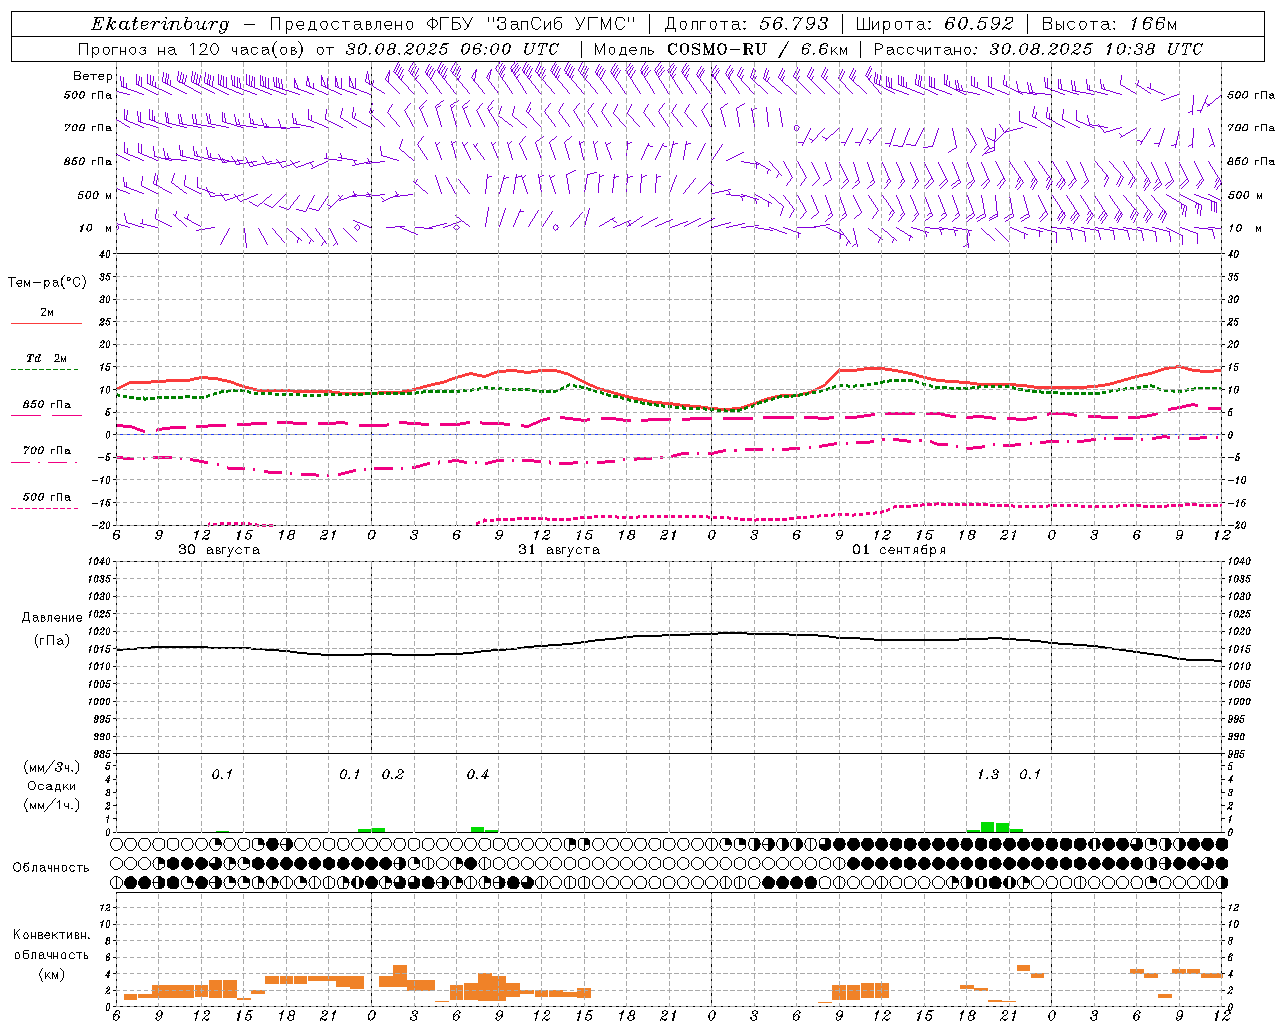Click the 'Тем-ра(°C)' temperature label
The width and height of the screenshot is (1280, 1024).
tap(47, 283)
